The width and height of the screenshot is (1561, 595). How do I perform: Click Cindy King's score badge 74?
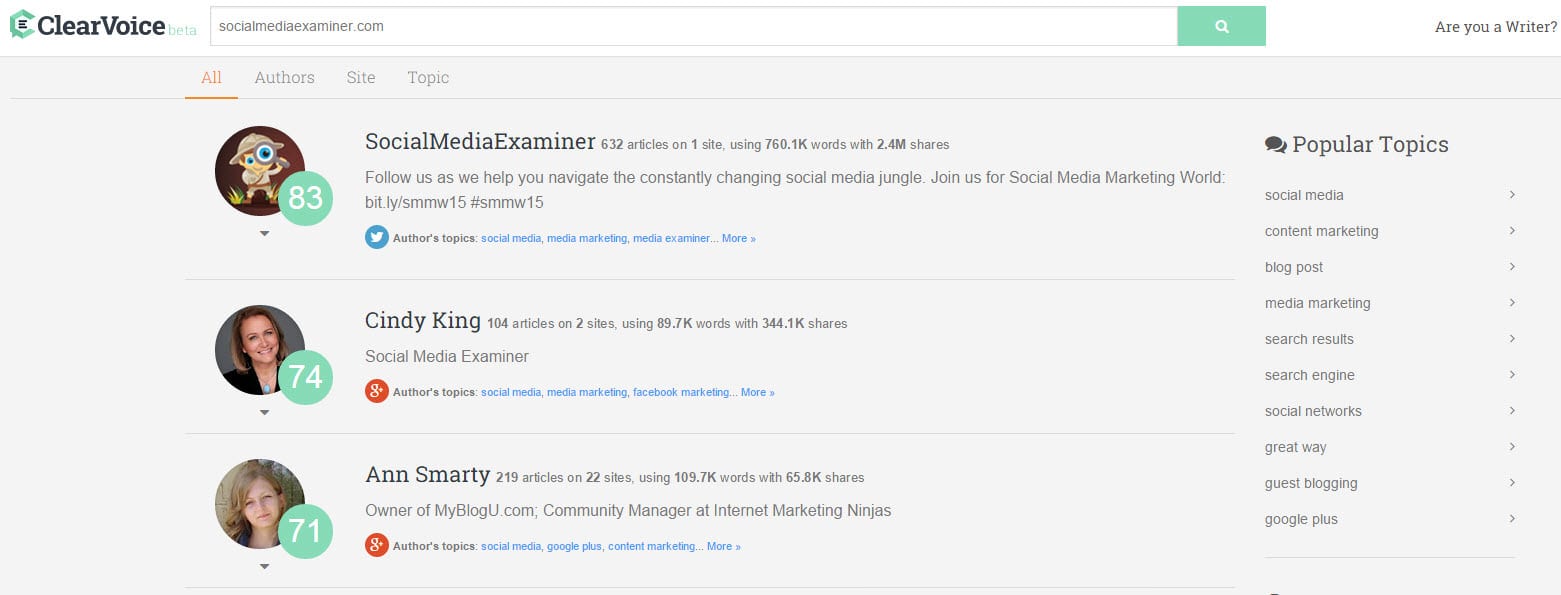[x=304, y=377]
